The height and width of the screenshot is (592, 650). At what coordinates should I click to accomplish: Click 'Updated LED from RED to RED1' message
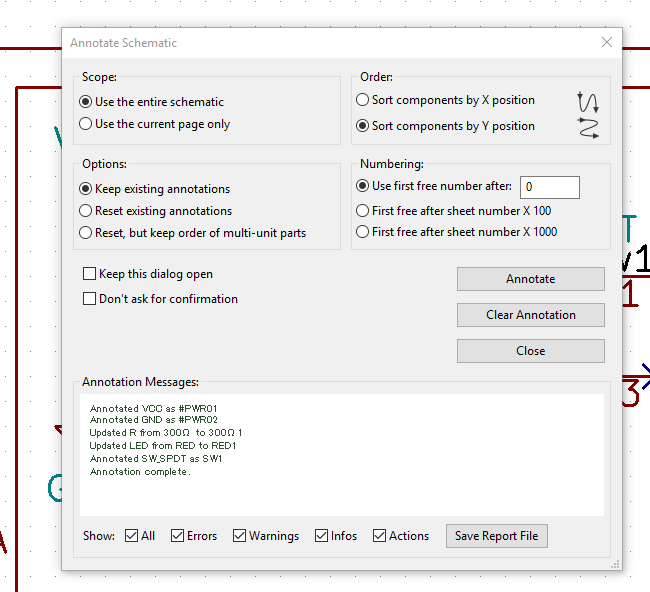(163, 446)
